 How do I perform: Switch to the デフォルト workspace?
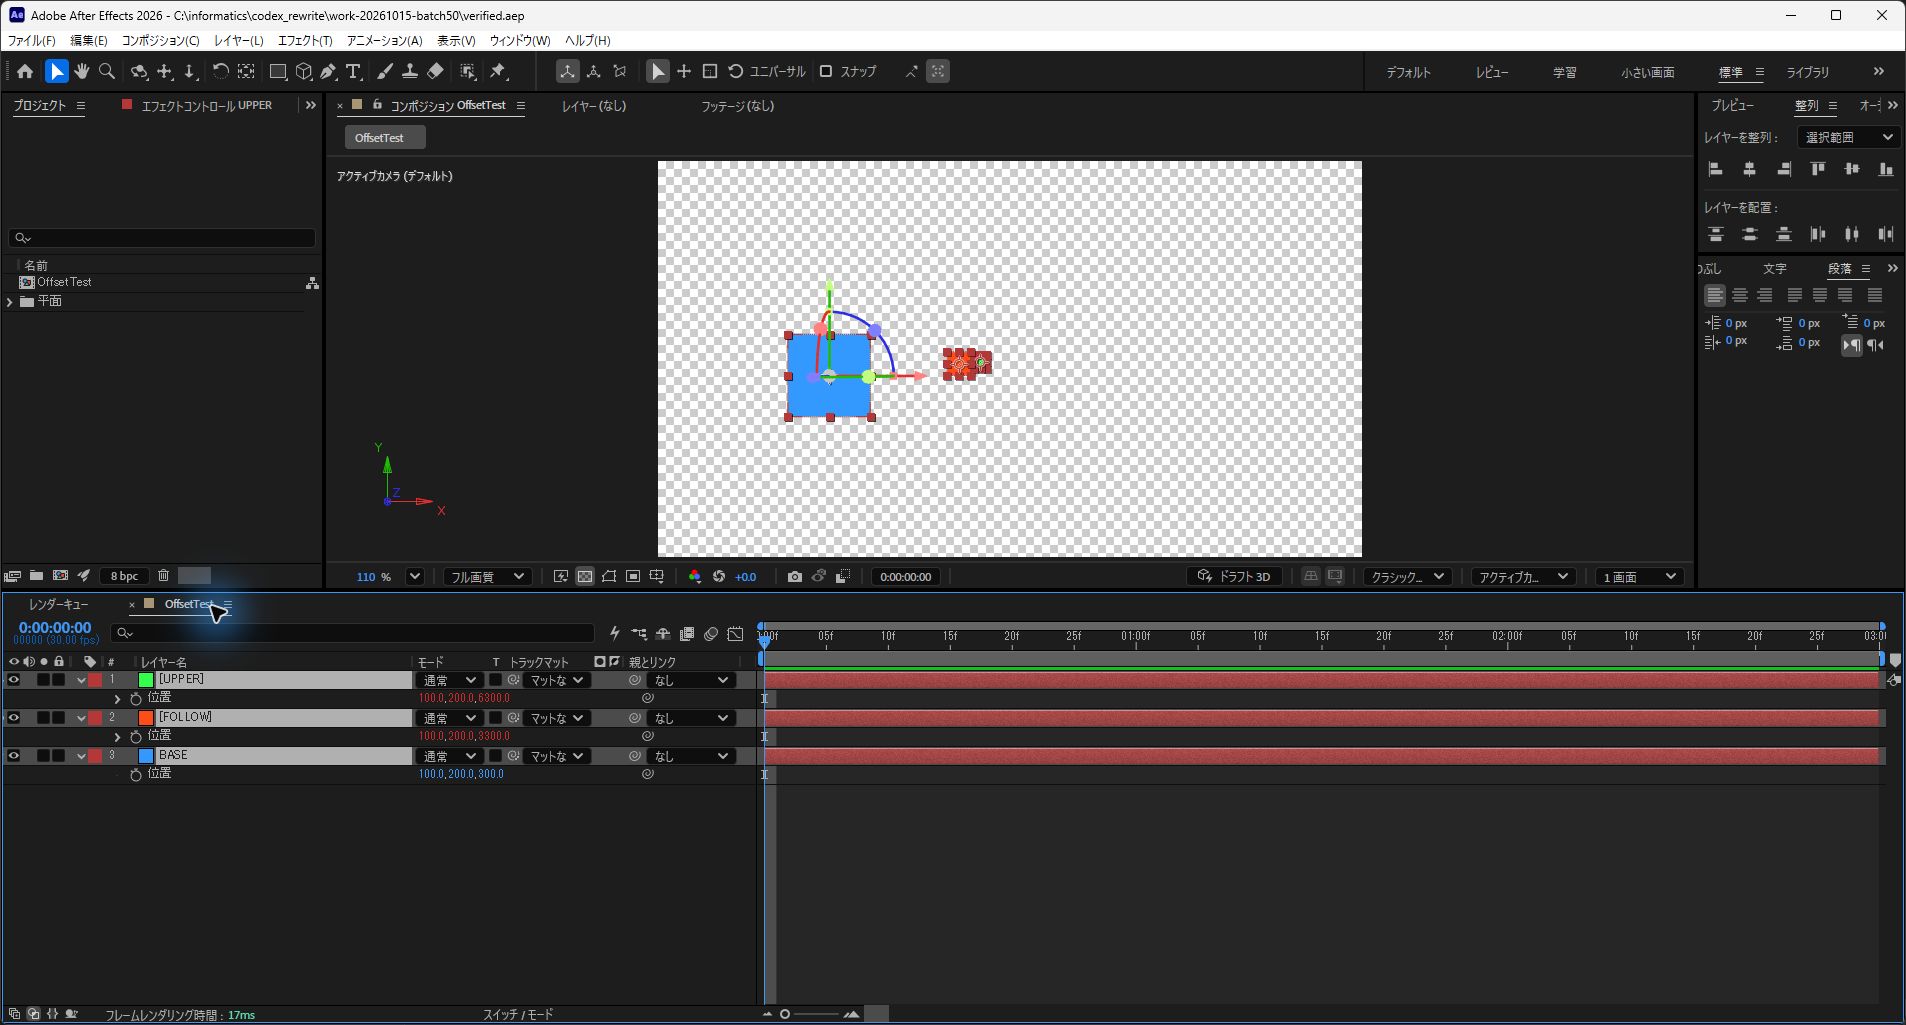[x=1408, y=72]
